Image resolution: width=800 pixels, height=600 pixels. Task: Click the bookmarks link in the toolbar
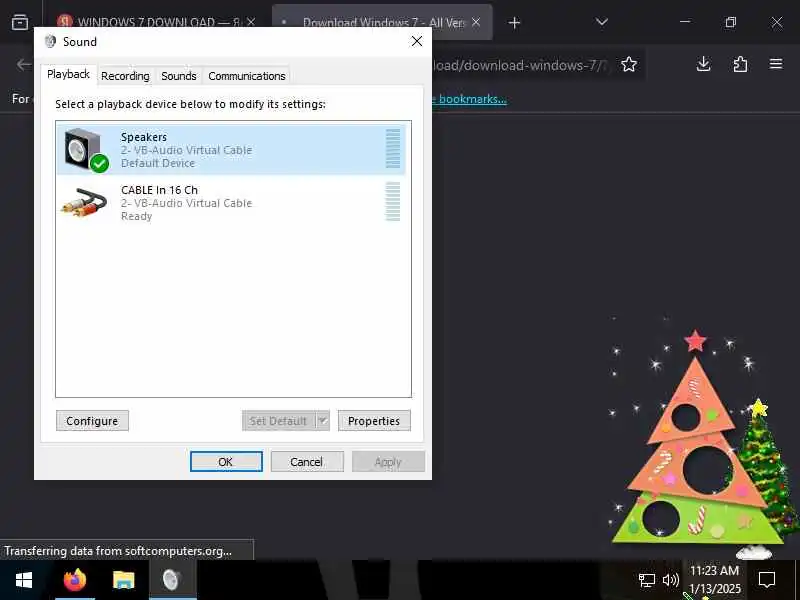click(x=472, y=99)
